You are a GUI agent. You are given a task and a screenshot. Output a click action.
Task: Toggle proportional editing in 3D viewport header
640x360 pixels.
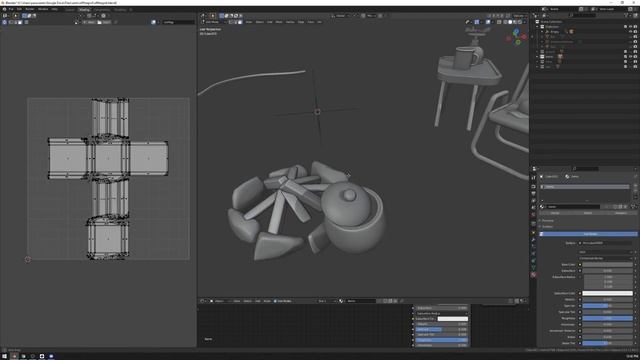380,16
